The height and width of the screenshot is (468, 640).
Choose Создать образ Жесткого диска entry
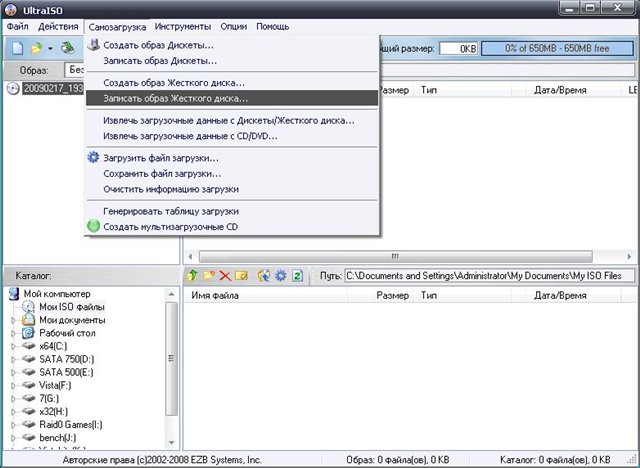tap(232, 83)
